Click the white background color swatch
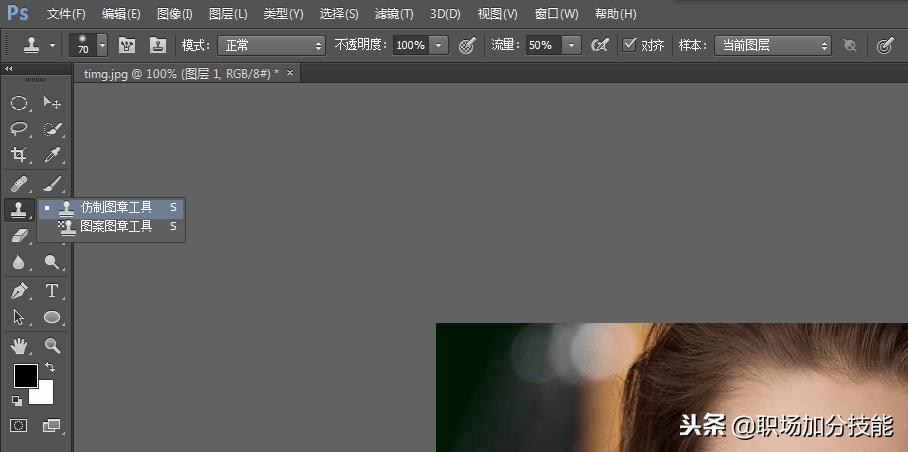908x452 pixels. tap(44, 395)
